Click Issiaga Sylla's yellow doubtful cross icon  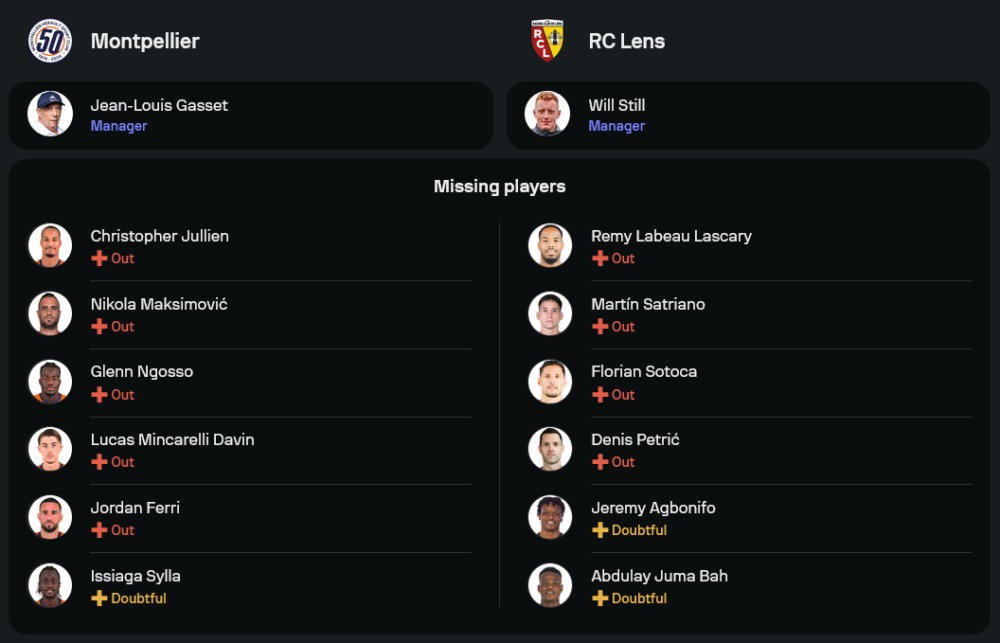(x=99, y=598)
